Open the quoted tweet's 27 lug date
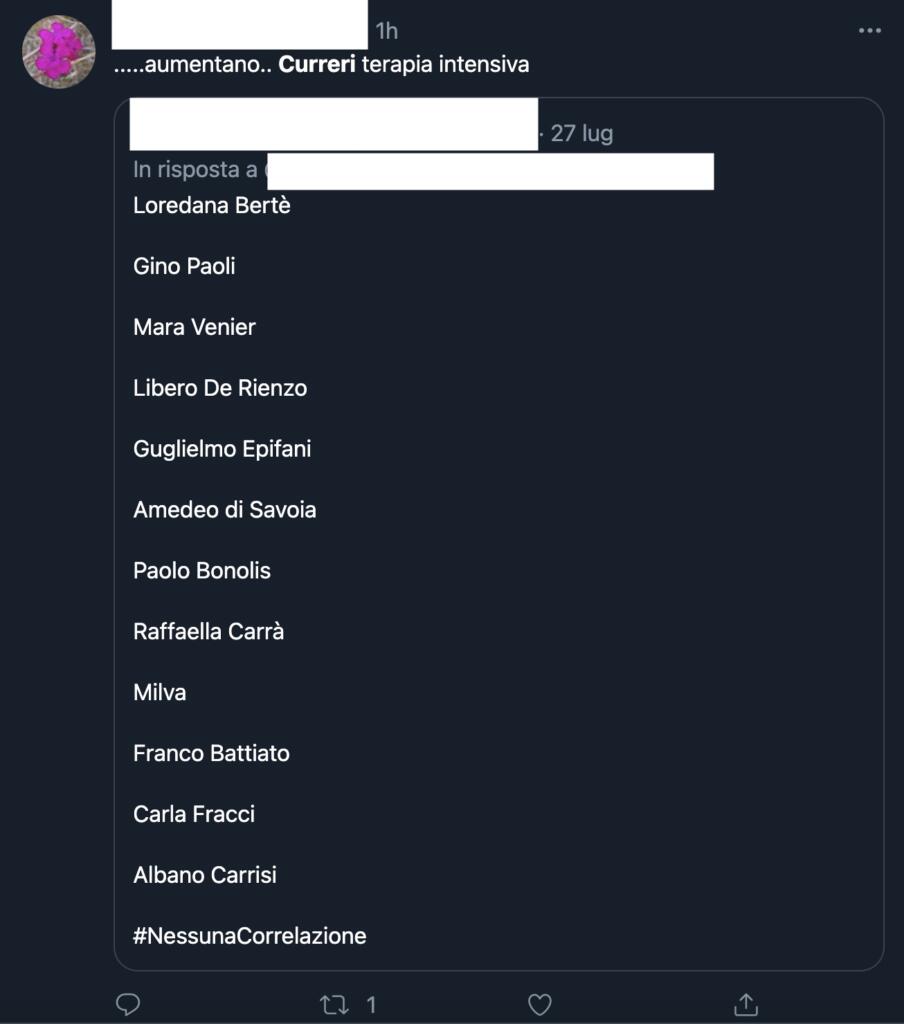904x1024 pixels. pos(582,133)
